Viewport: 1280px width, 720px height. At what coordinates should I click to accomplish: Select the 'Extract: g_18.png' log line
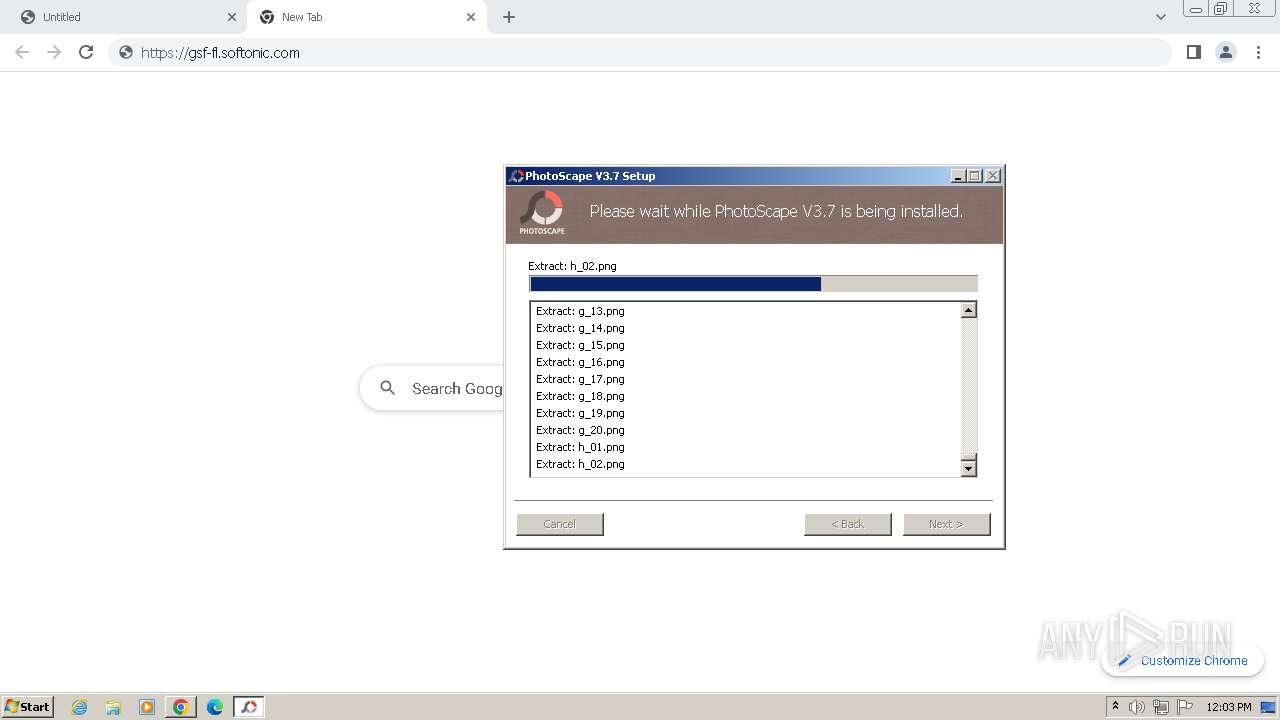(x=580, y=396)
